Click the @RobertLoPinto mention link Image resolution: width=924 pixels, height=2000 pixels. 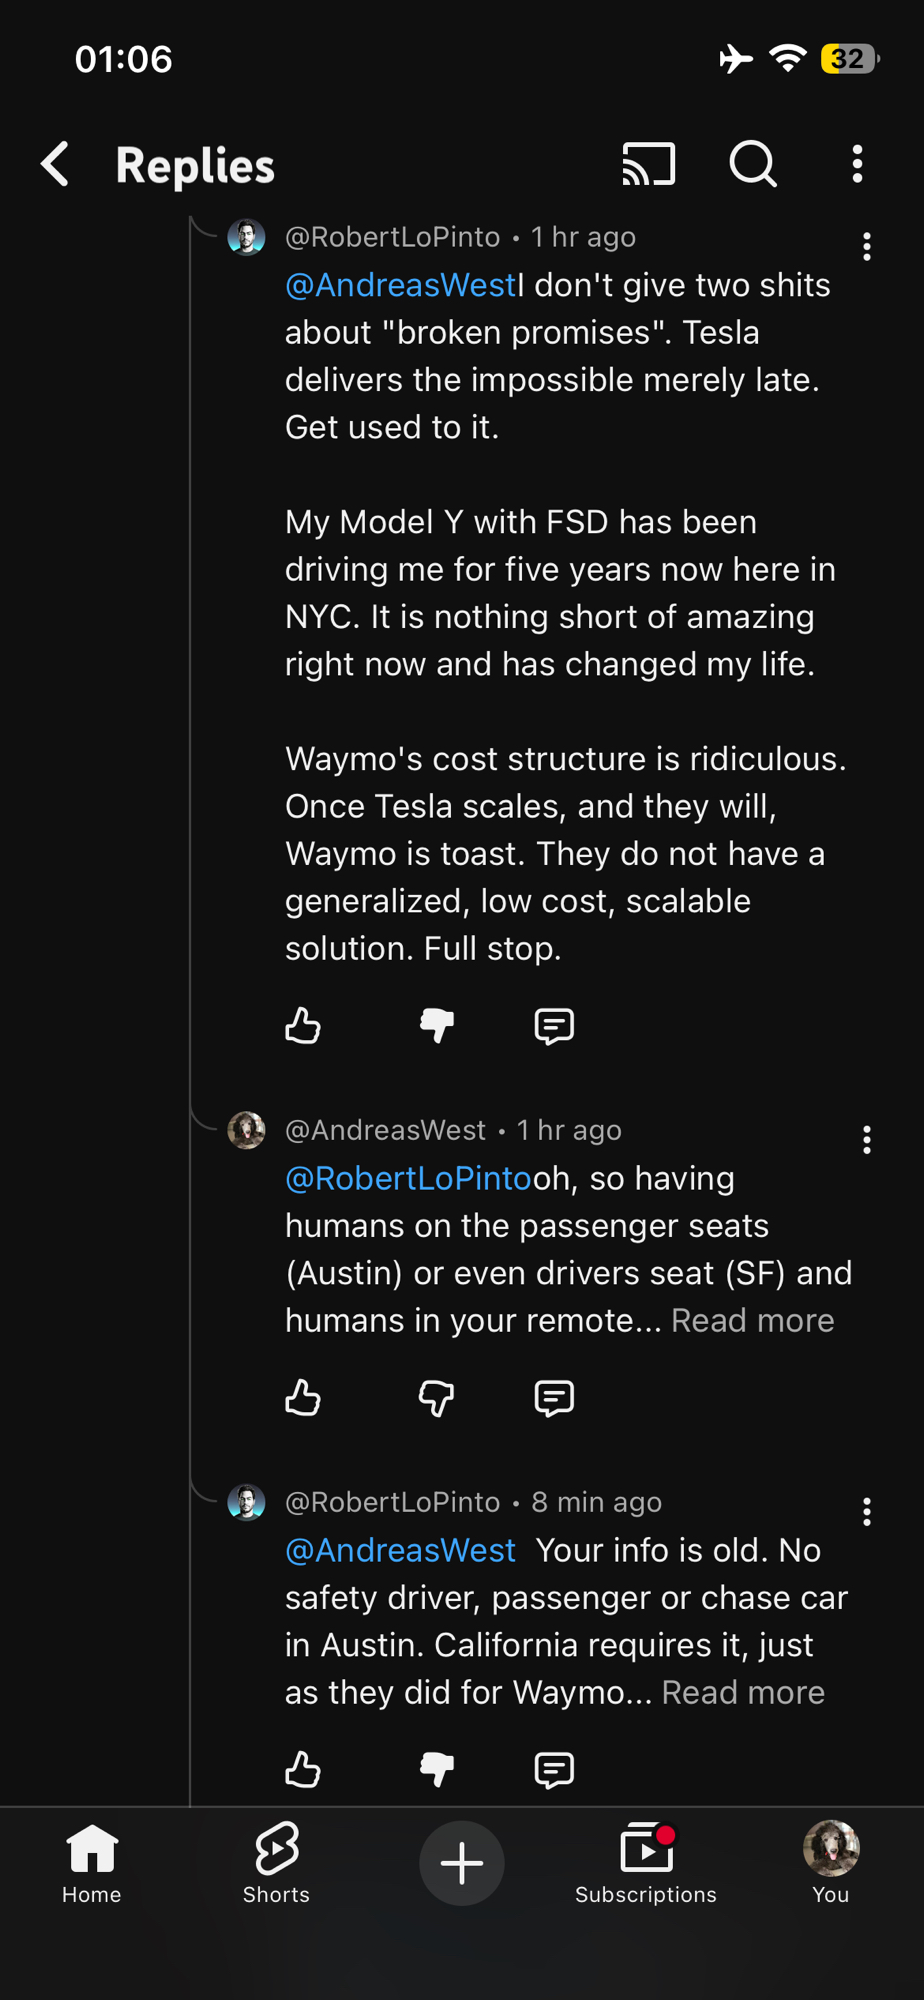click(x=408, y=1178)
